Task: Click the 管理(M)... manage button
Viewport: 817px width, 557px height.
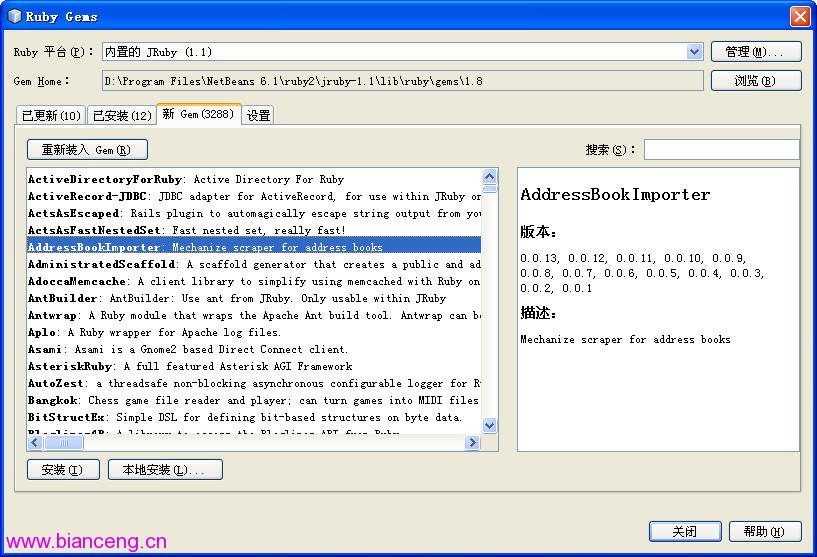Action: click(756, 52)
